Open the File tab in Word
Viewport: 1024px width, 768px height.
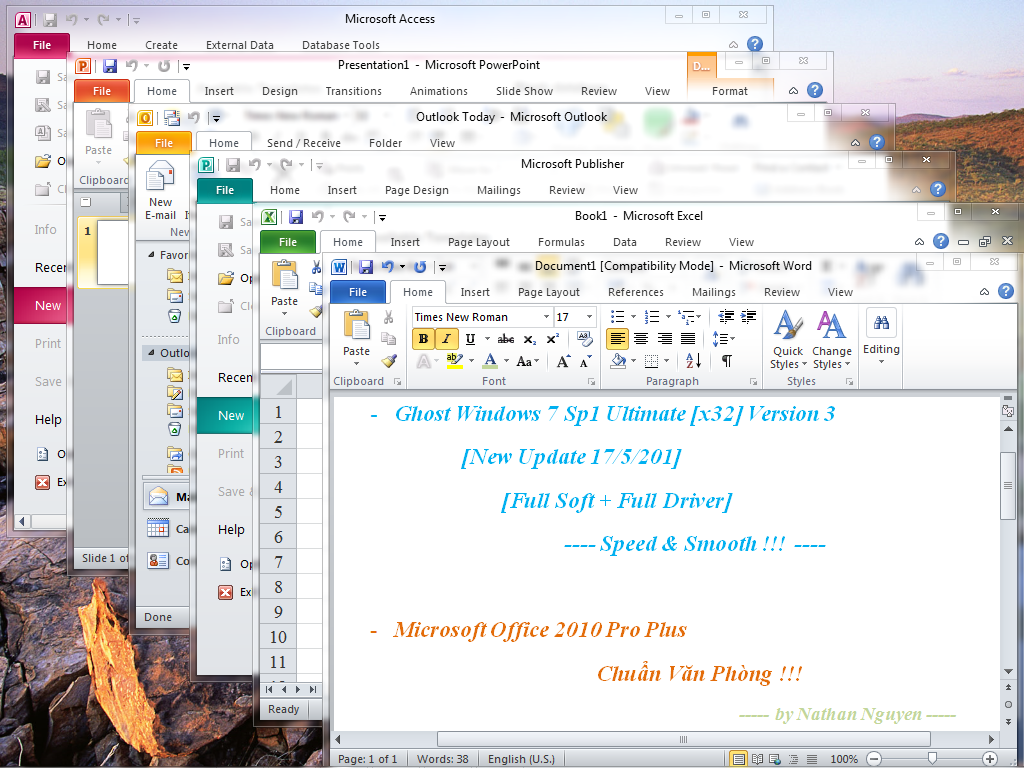point(358,292)
